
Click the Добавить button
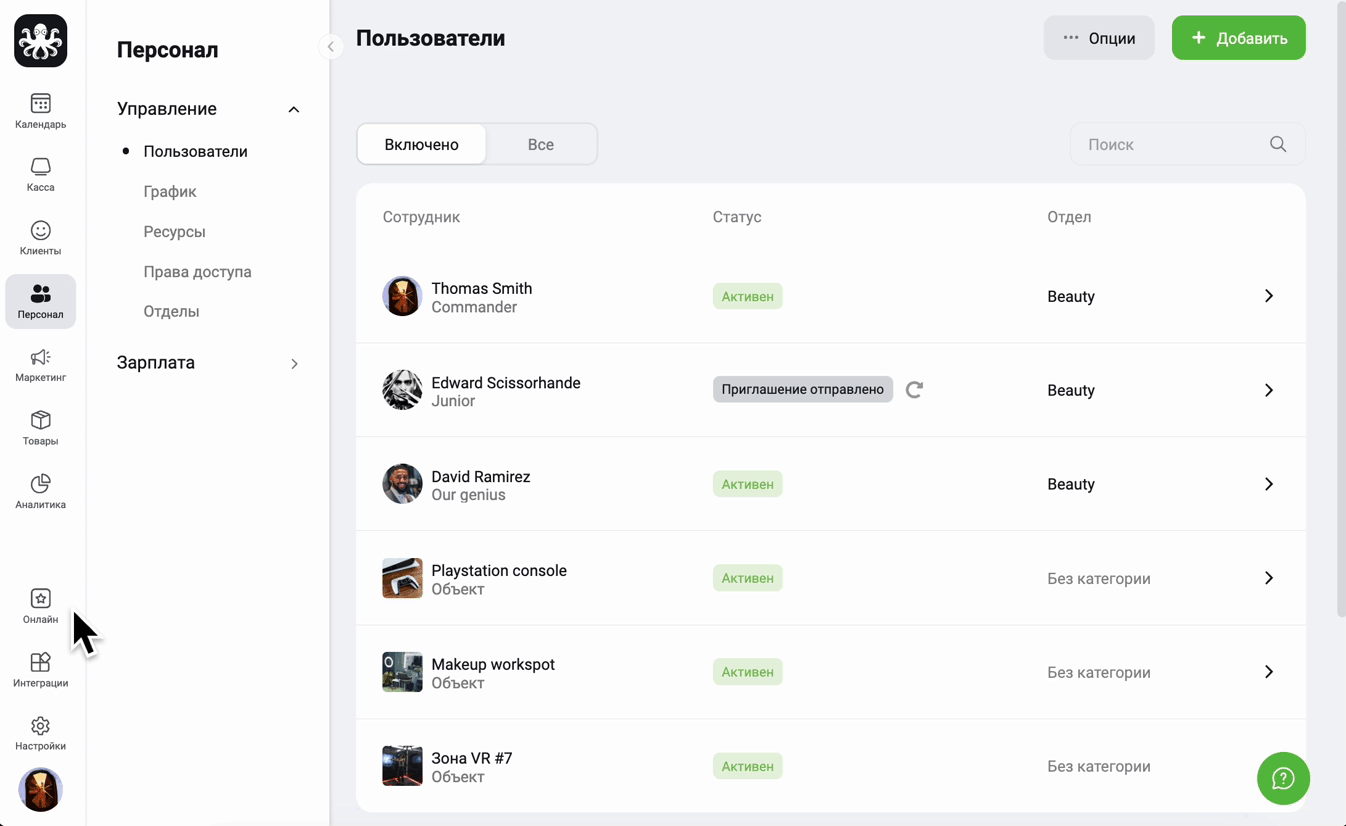(1238, 38)
